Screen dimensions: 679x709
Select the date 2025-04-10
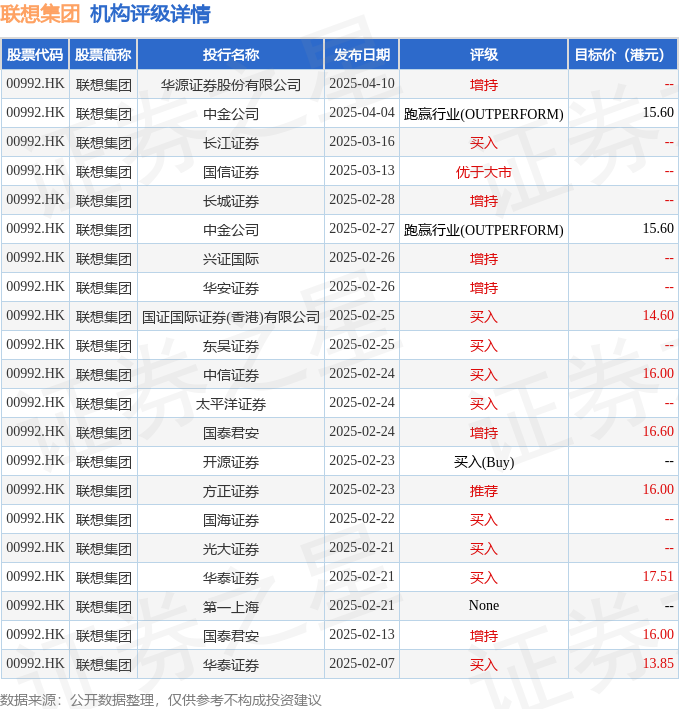coord(362,84)
